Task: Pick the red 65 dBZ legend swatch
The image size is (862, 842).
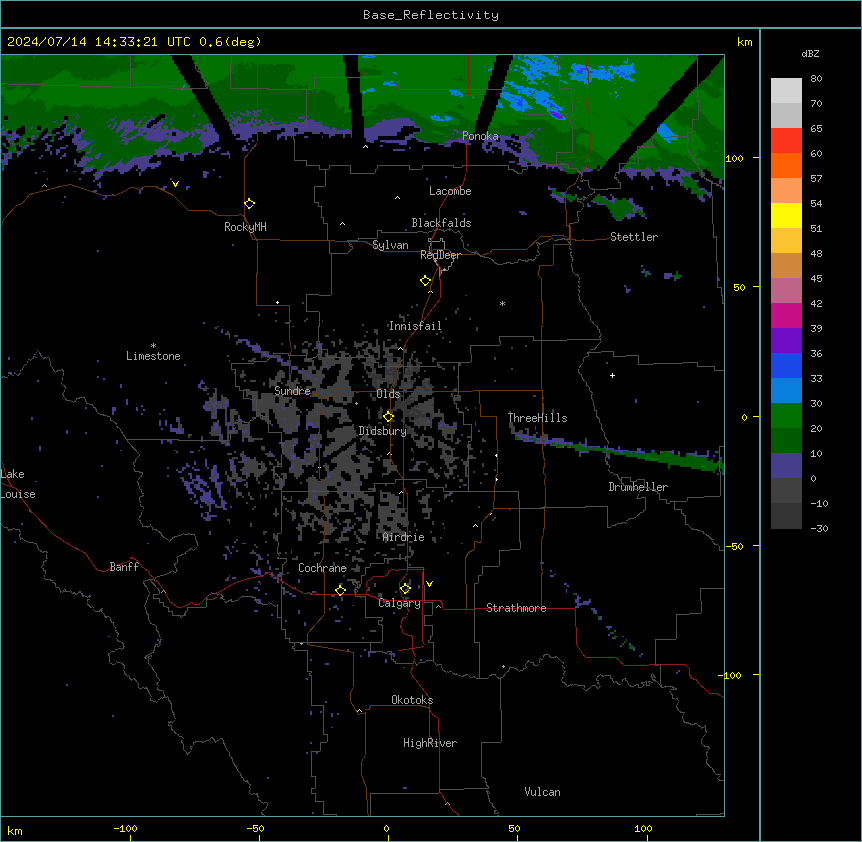Action: pos(786,140)
